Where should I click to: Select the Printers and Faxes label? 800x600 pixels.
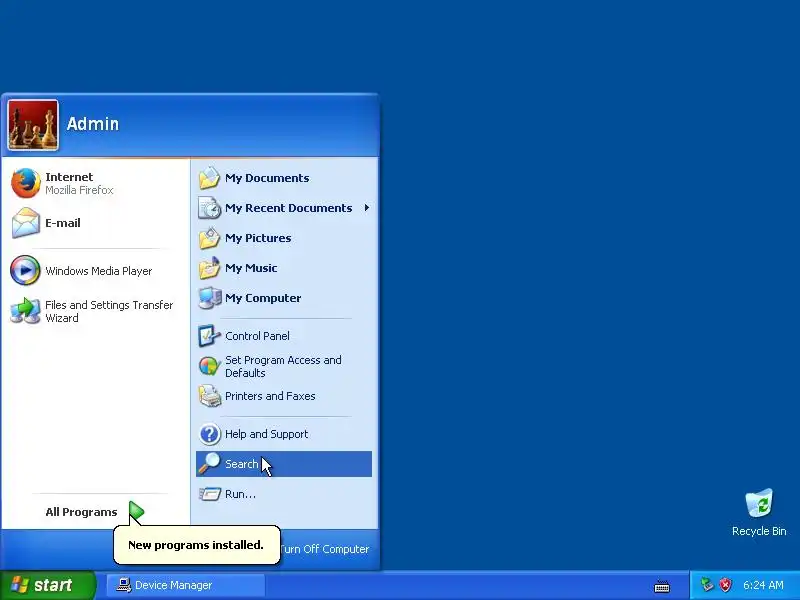(x=270, y=396)
